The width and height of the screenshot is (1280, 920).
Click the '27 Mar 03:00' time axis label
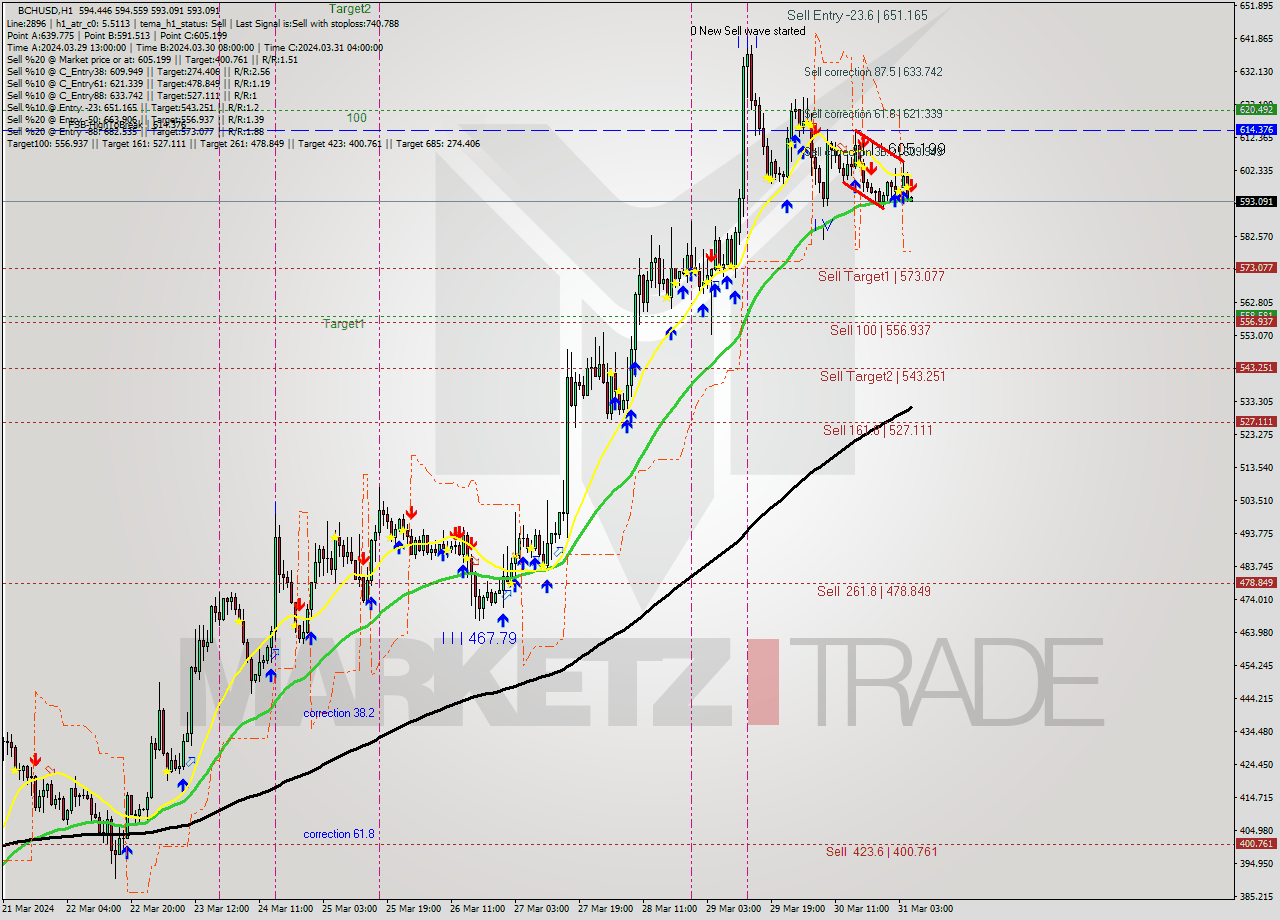click(x=539, y=909)
